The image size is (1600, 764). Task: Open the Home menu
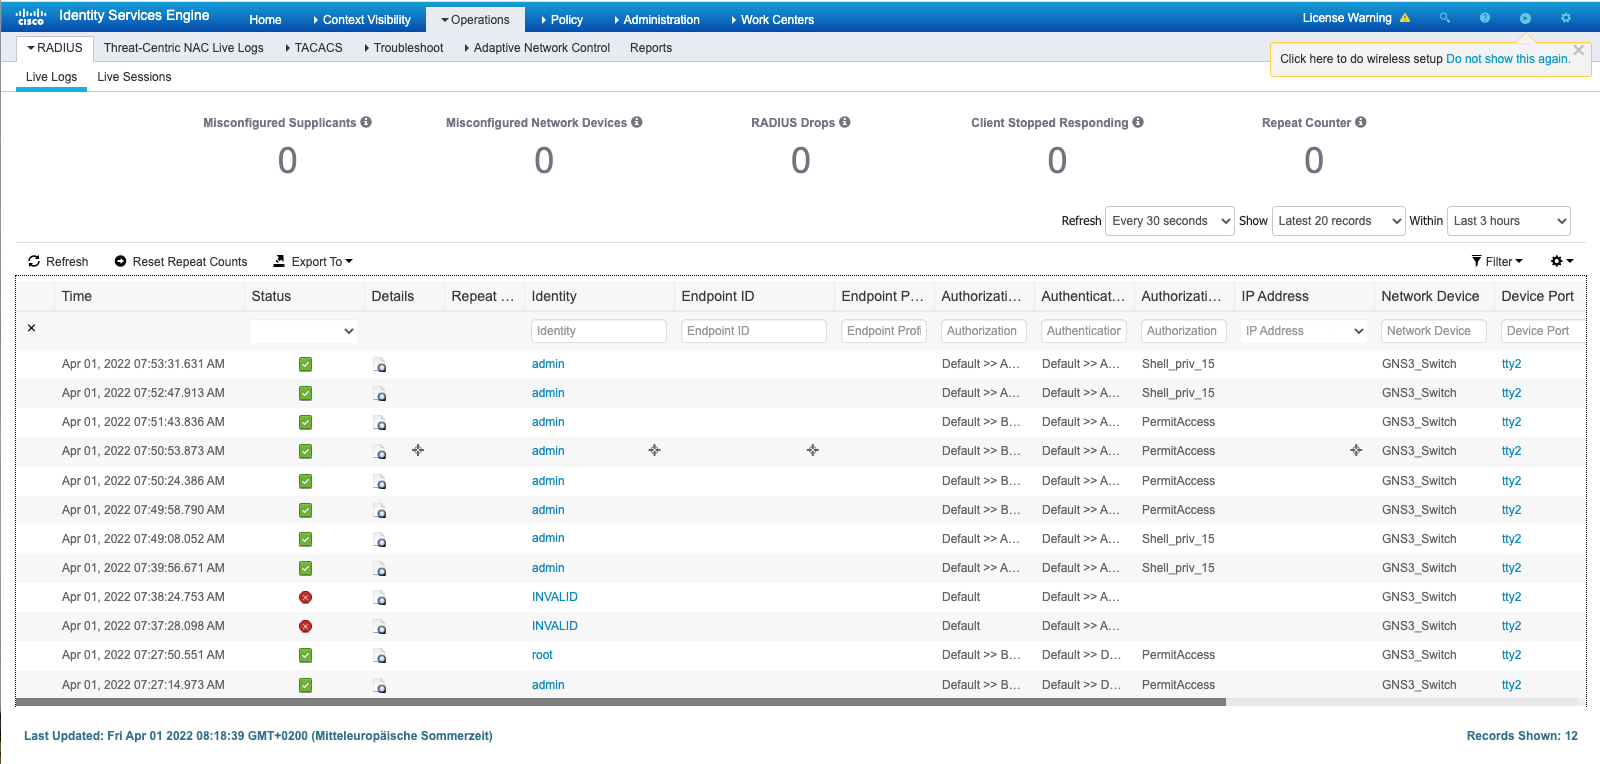point(265,20)
